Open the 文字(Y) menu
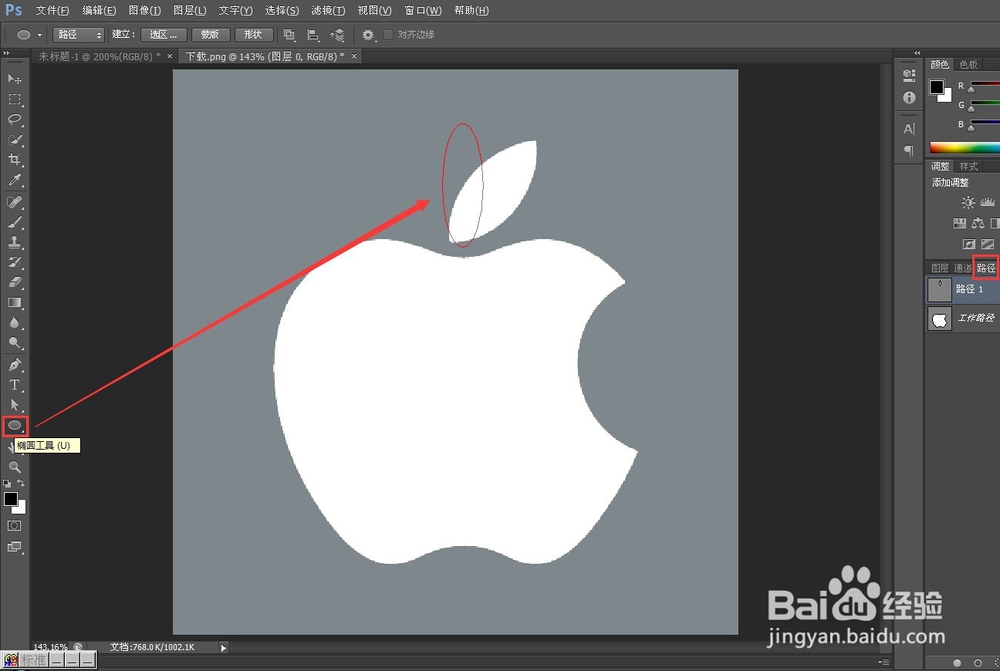1000x671 pixels. 235,10
